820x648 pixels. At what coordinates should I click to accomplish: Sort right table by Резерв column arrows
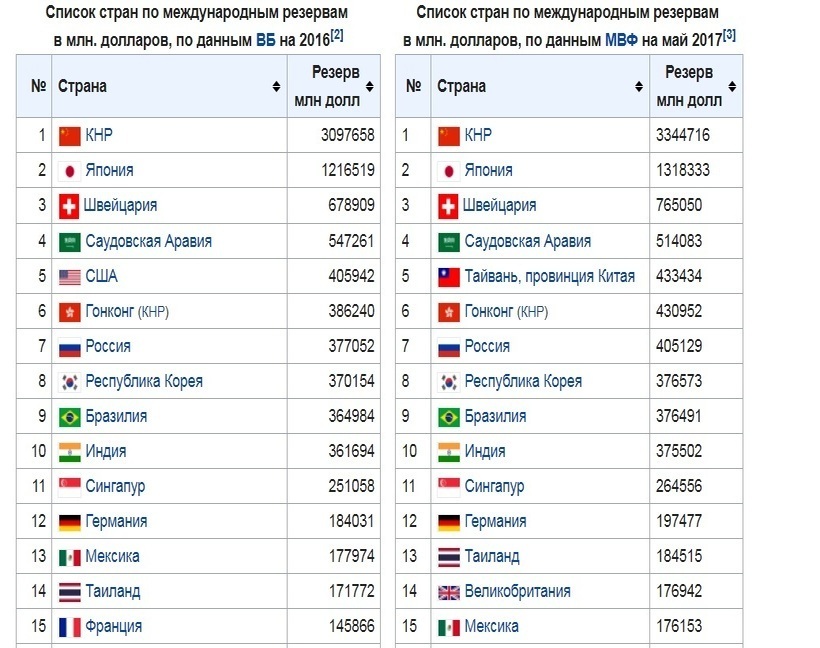click(732, 87)
